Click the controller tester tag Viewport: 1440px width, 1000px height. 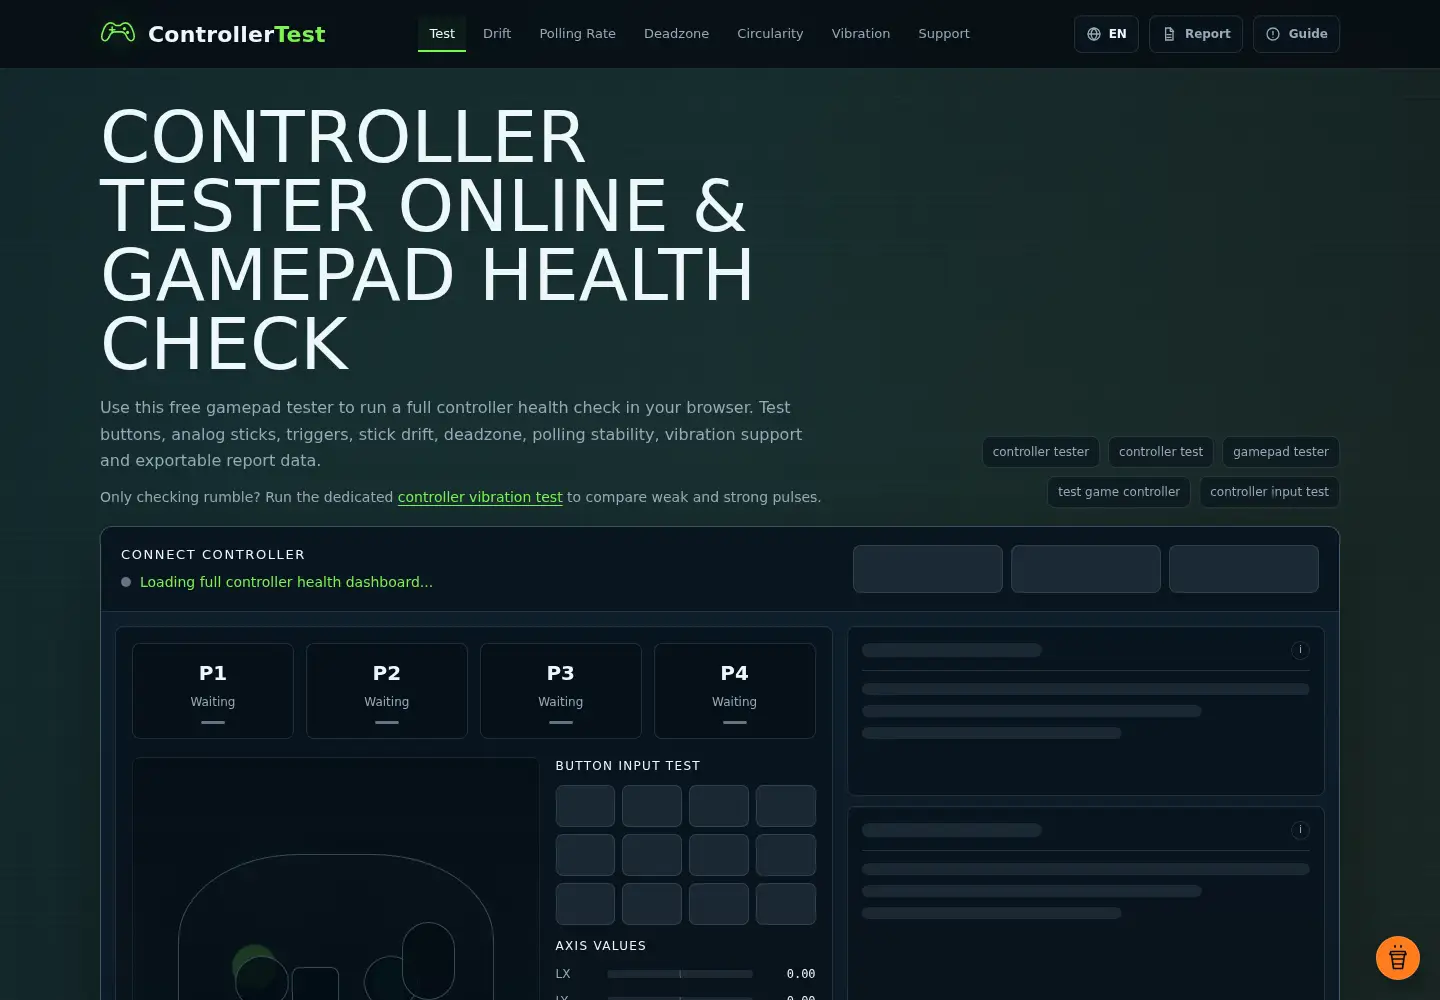tap(1041, 452)
